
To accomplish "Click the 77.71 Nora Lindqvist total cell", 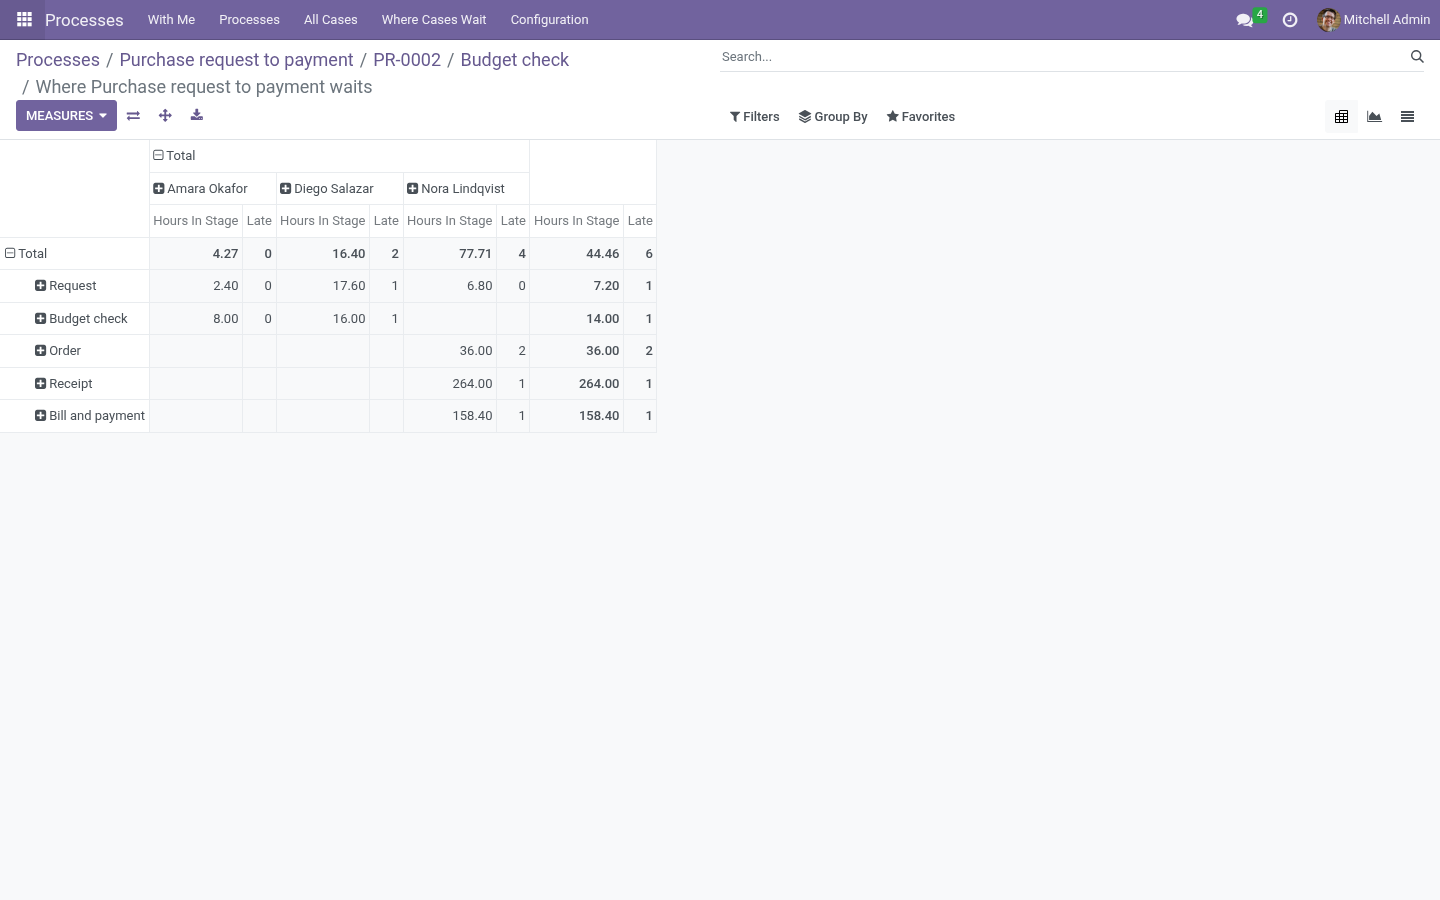I will coord(450,254).
